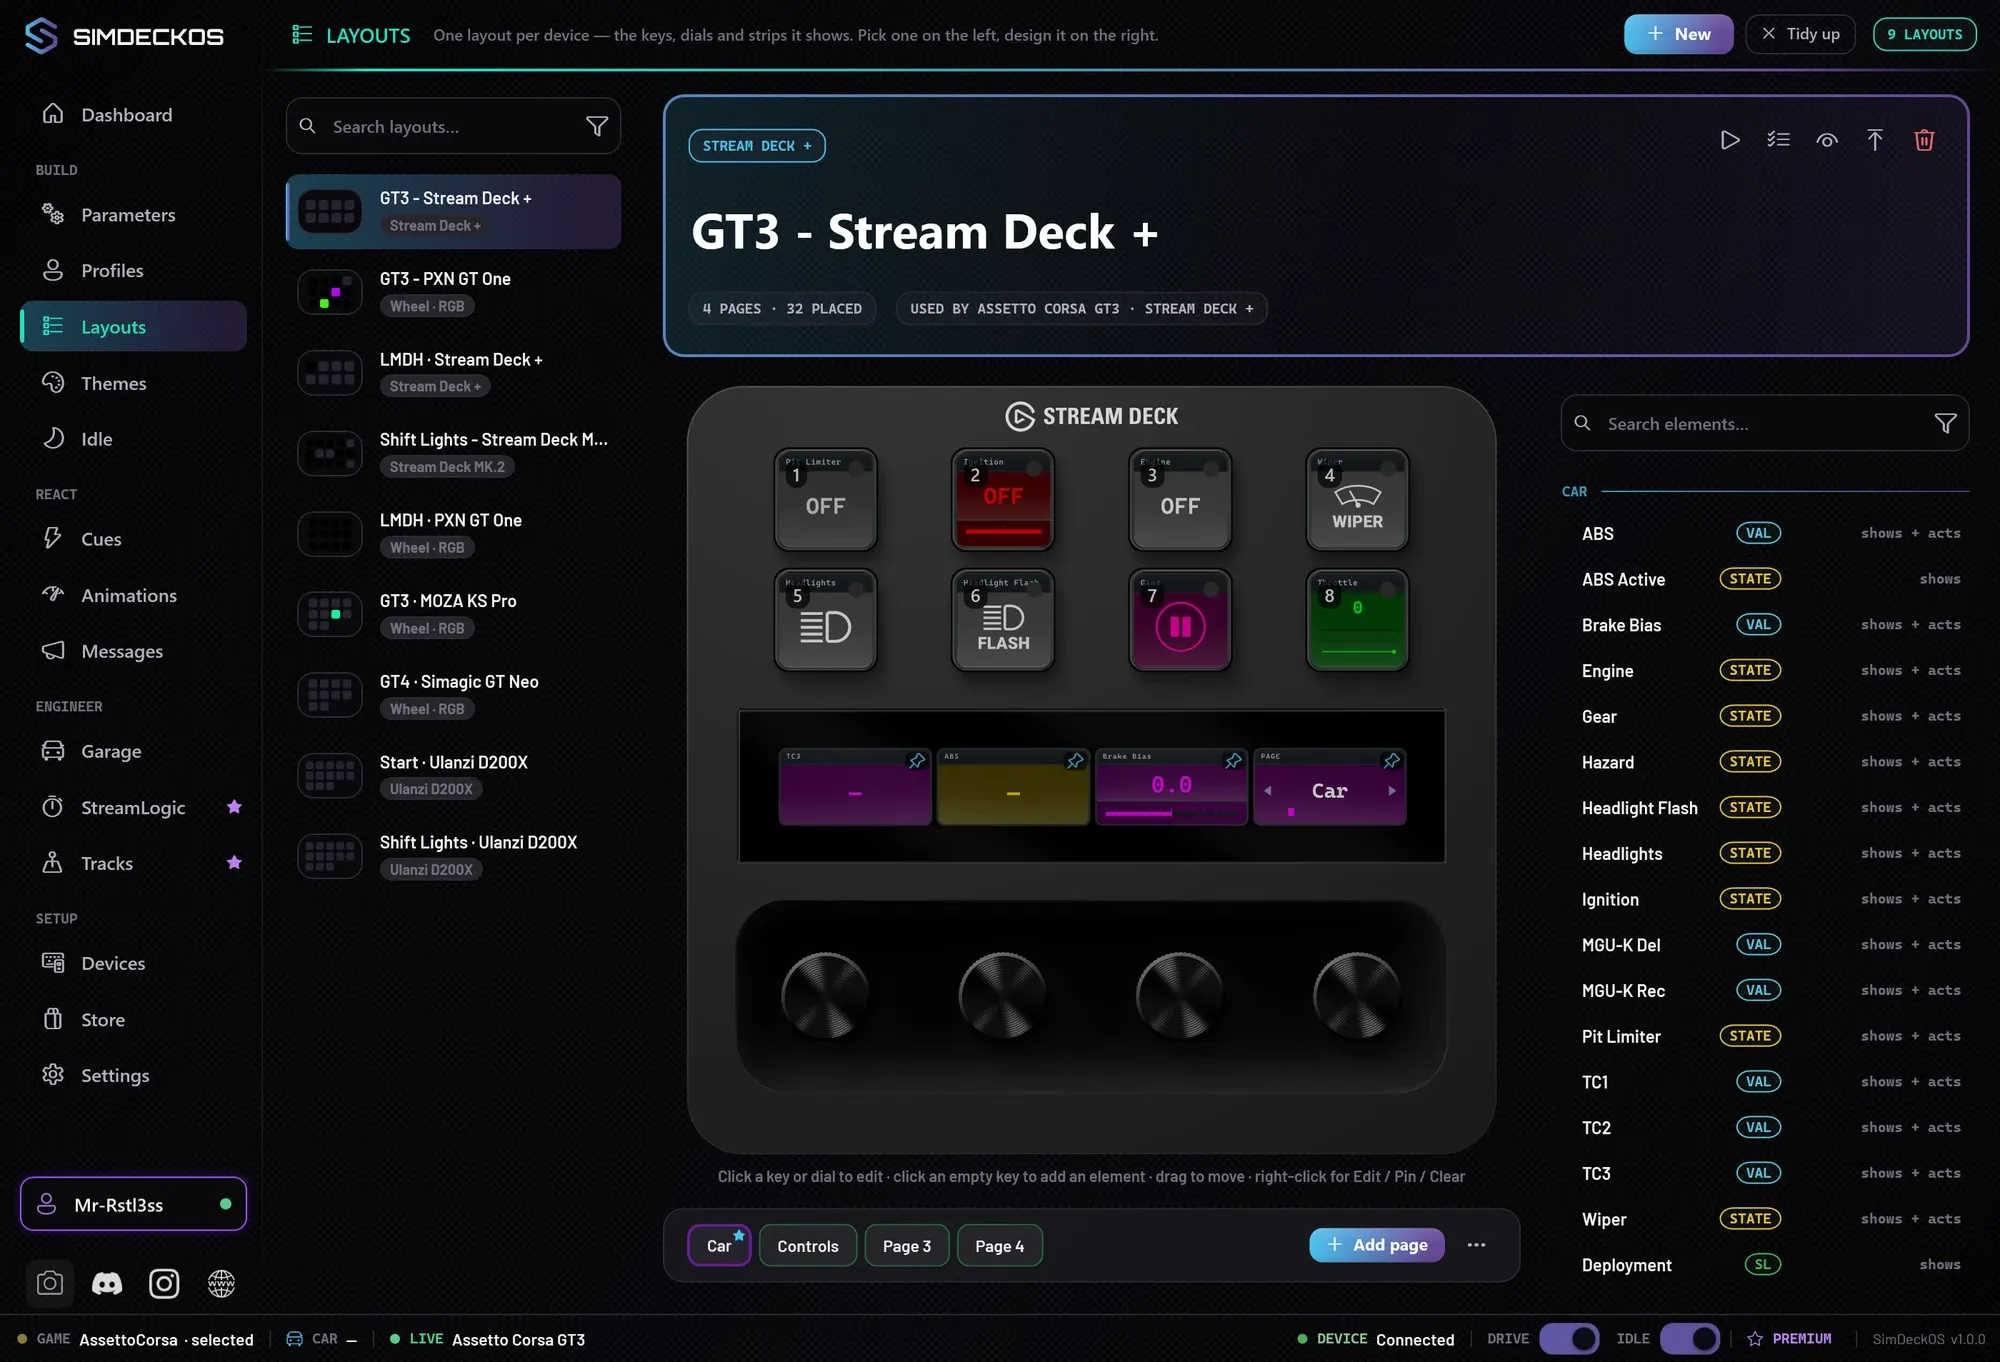
Task: Click the delete layout trash icon
Action: (x=1924, y=140)
